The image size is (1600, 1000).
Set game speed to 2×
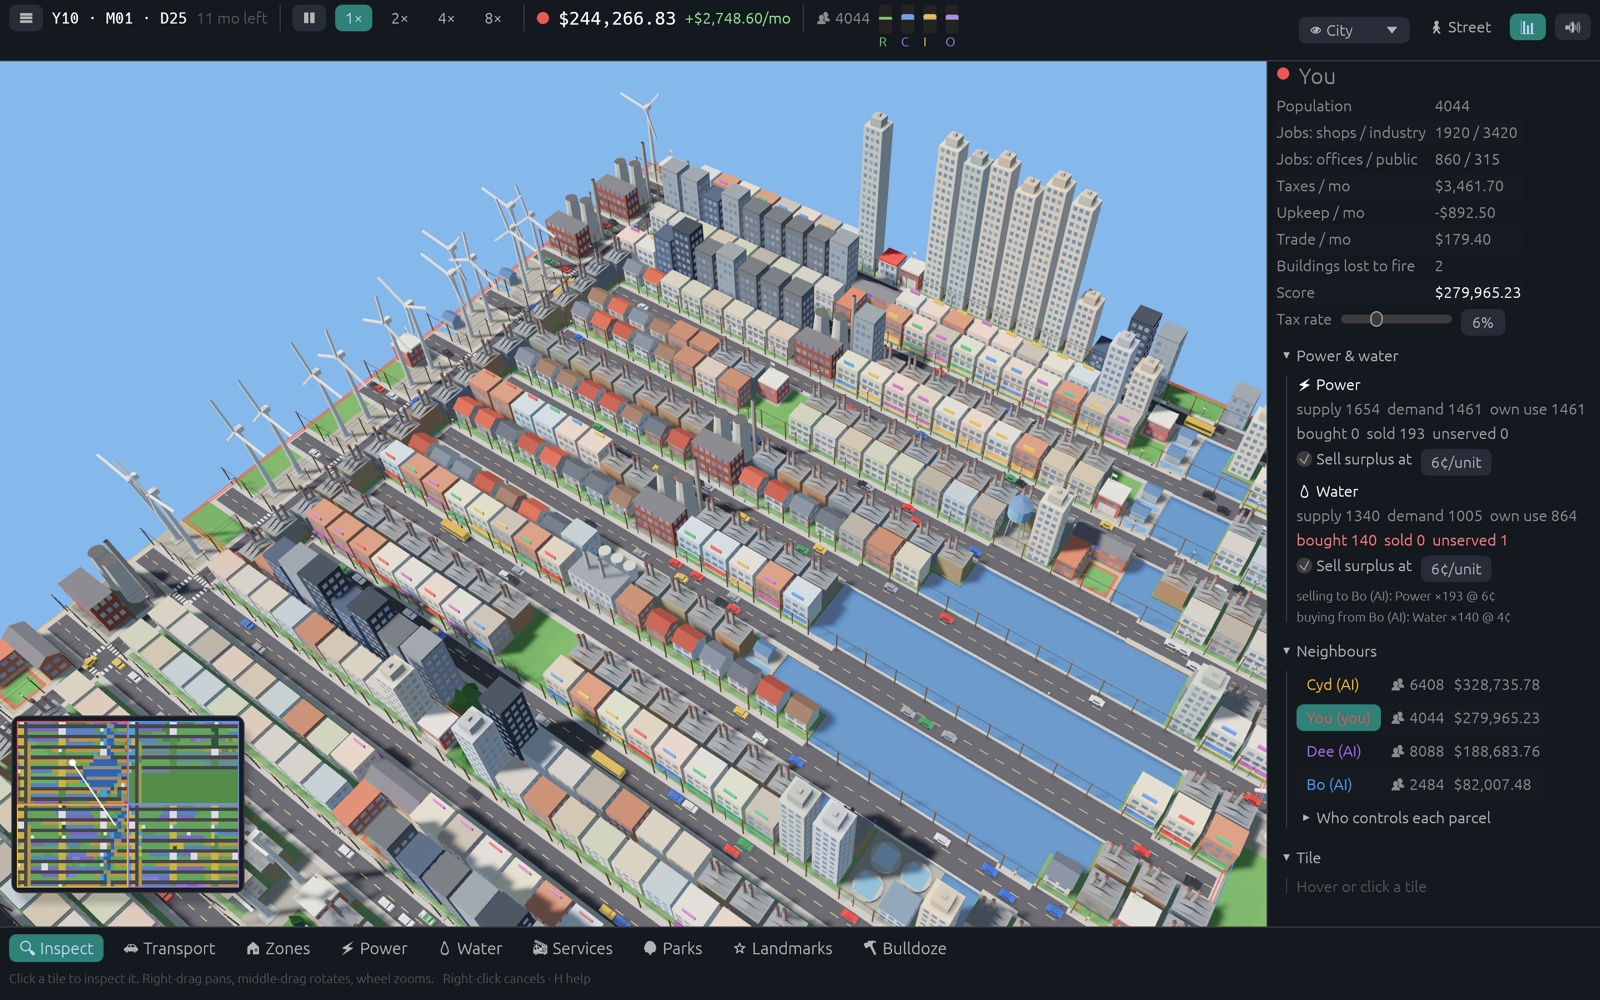coord(399,18)
